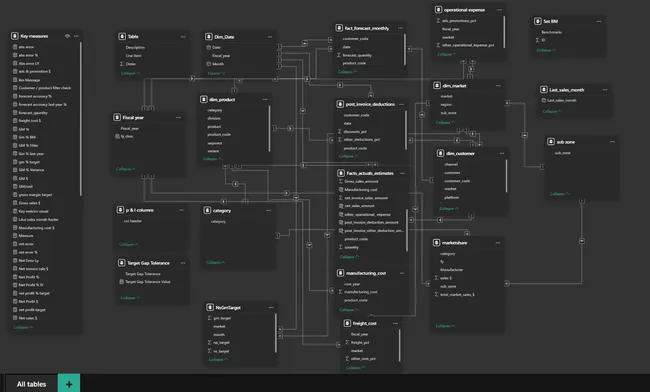Image resolution: width=650 pixels, height=392 pixels.
Task: Click the dim_customer table icon
Action: coord(440,153)
